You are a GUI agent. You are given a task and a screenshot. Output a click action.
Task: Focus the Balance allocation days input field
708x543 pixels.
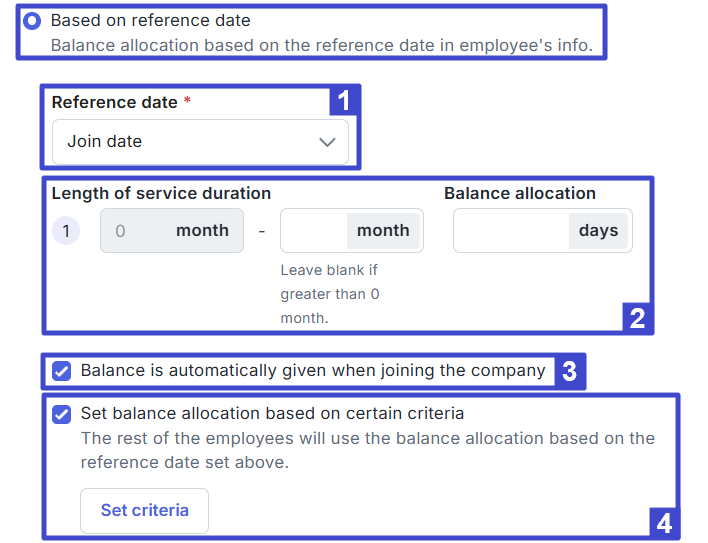coord(511,231)
